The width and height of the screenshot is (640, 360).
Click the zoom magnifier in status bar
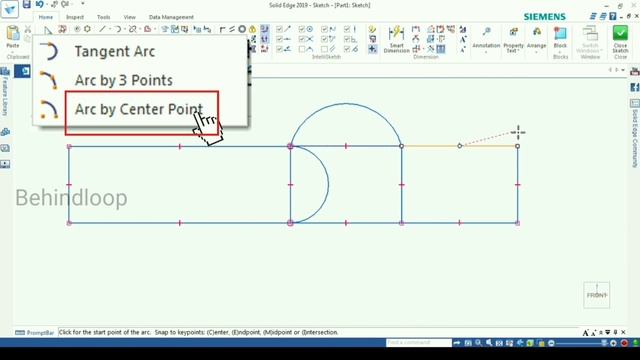tap(478, 343)
